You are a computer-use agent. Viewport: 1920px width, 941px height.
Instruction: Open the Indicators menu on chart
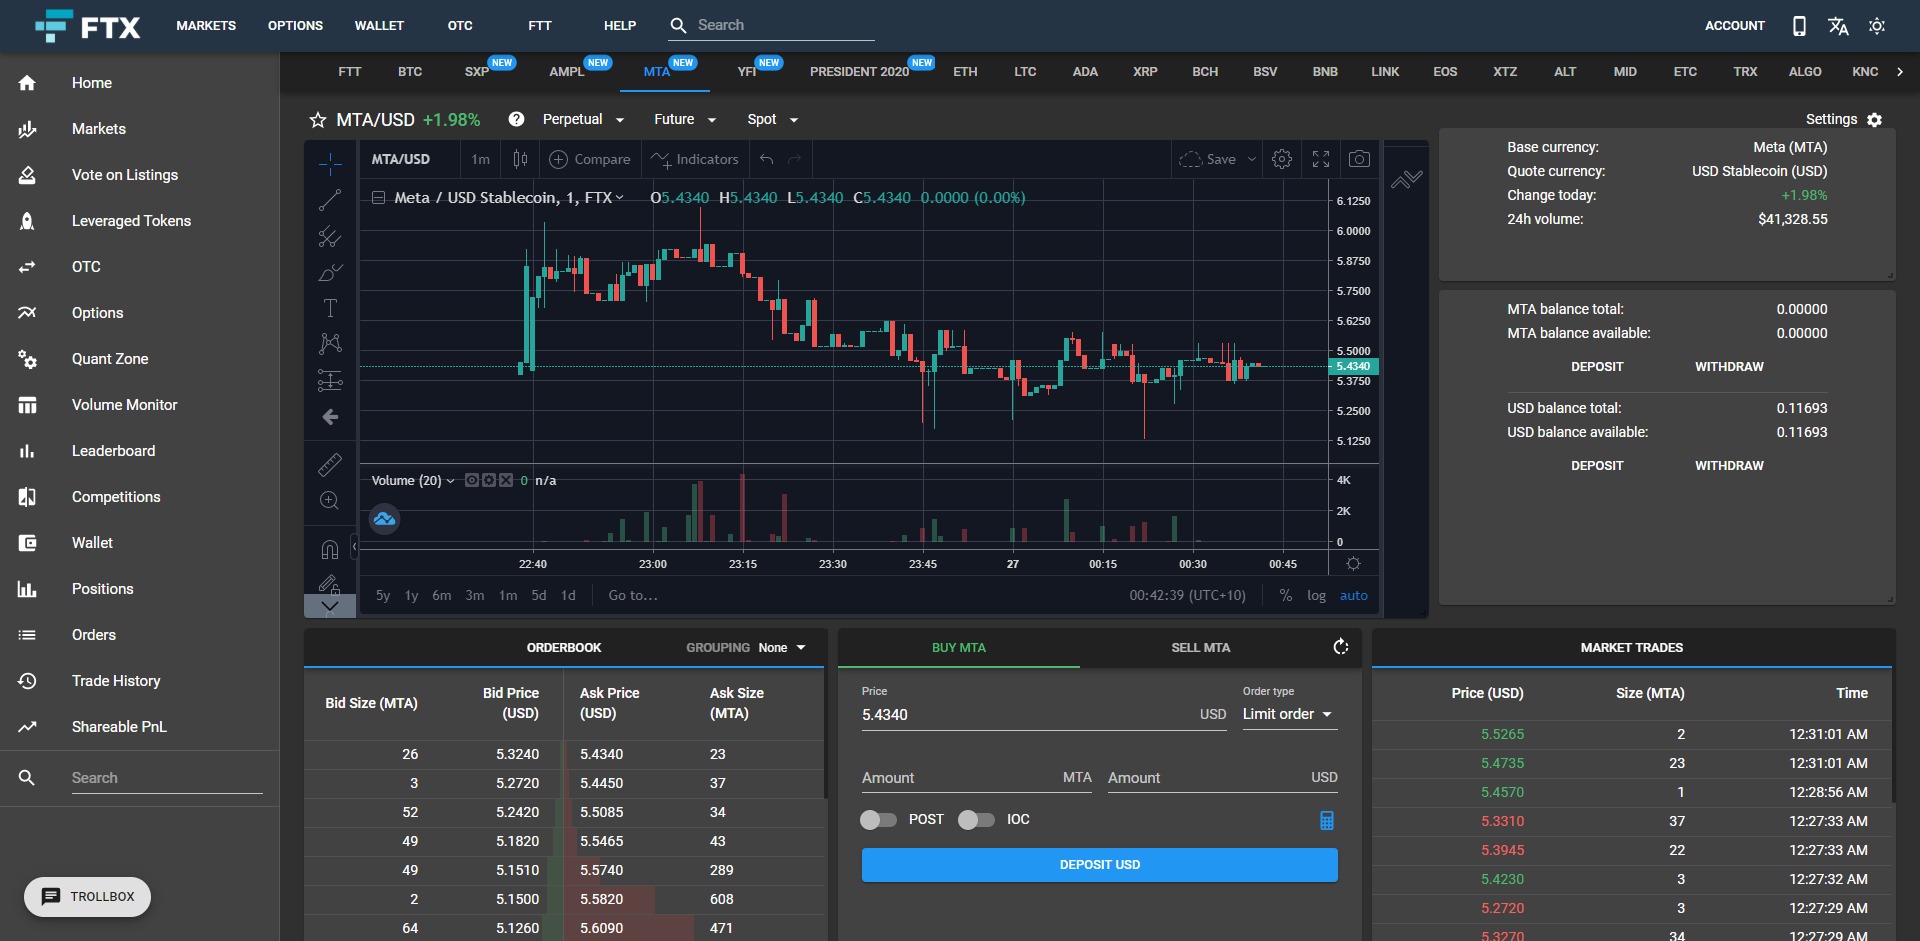(x=695, y=159)
